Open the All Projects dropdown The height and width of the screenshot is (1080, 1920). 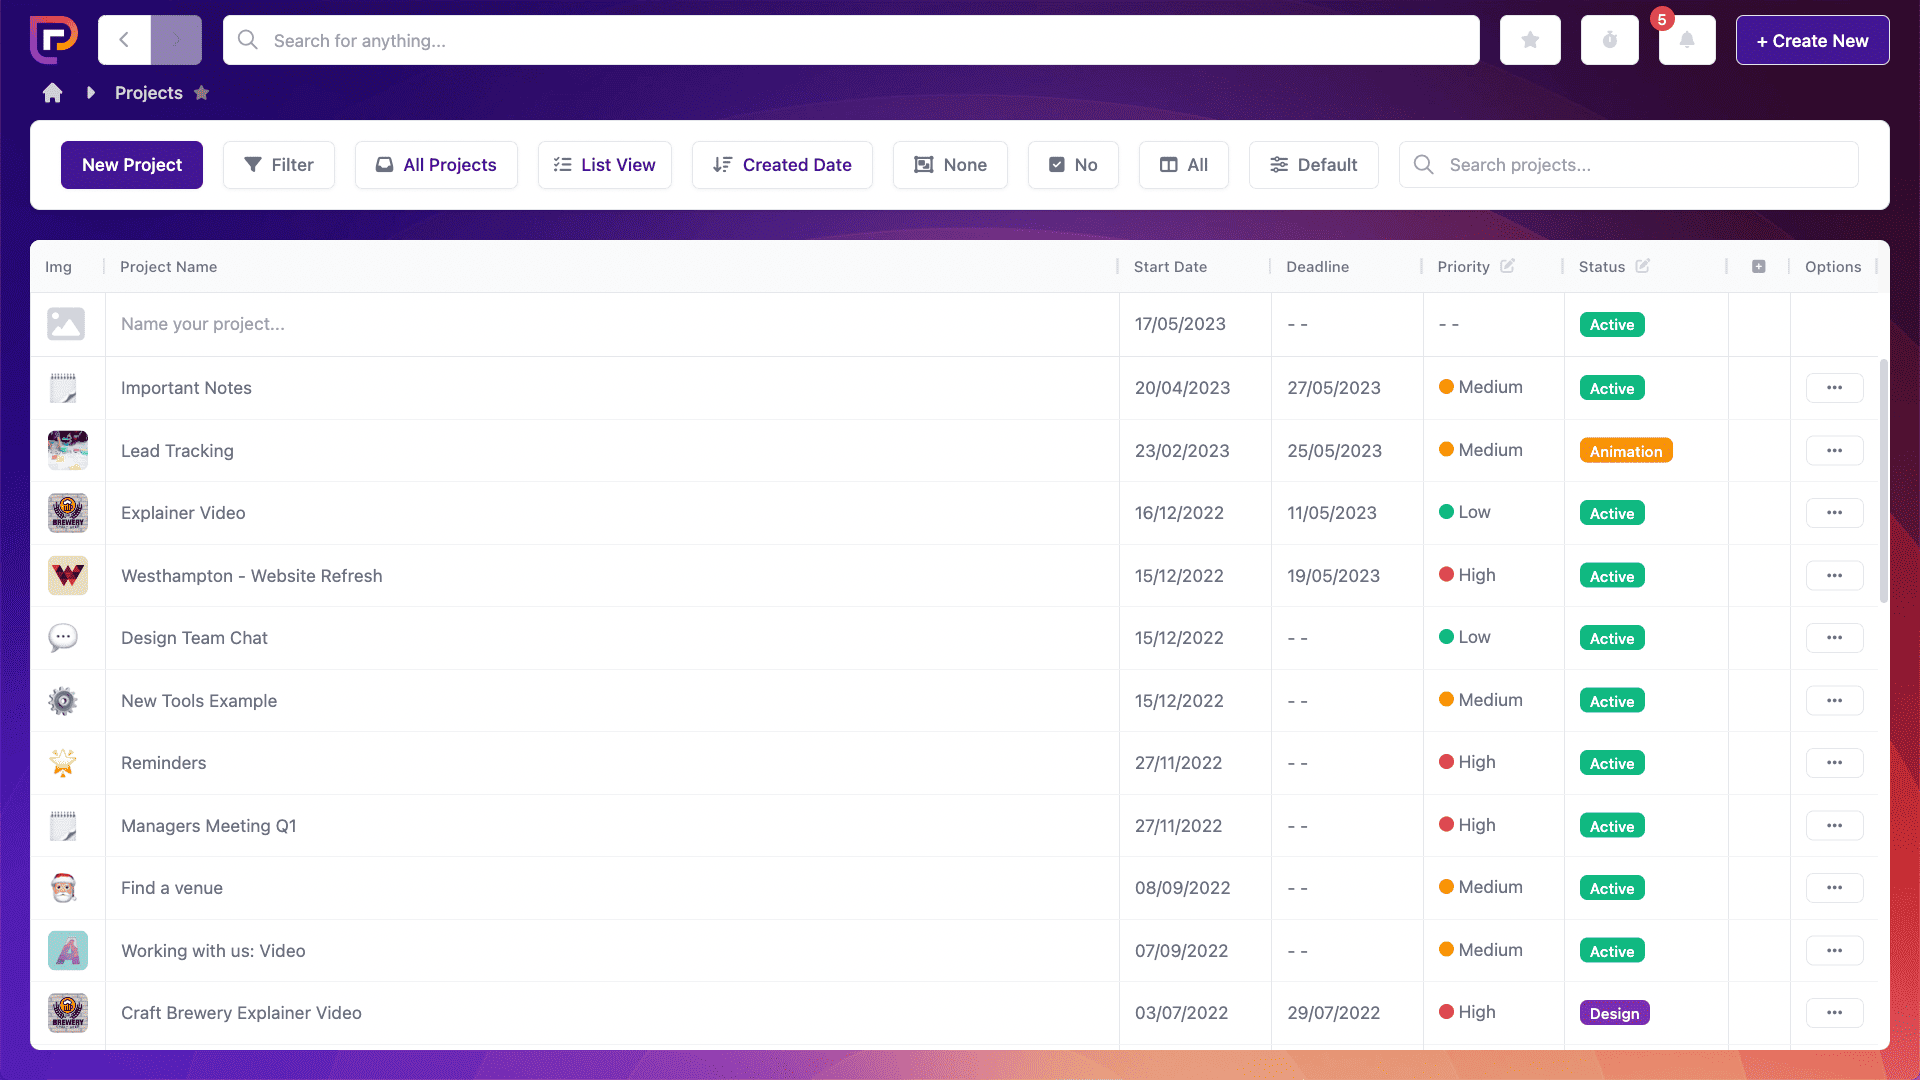tap(436, 165)
